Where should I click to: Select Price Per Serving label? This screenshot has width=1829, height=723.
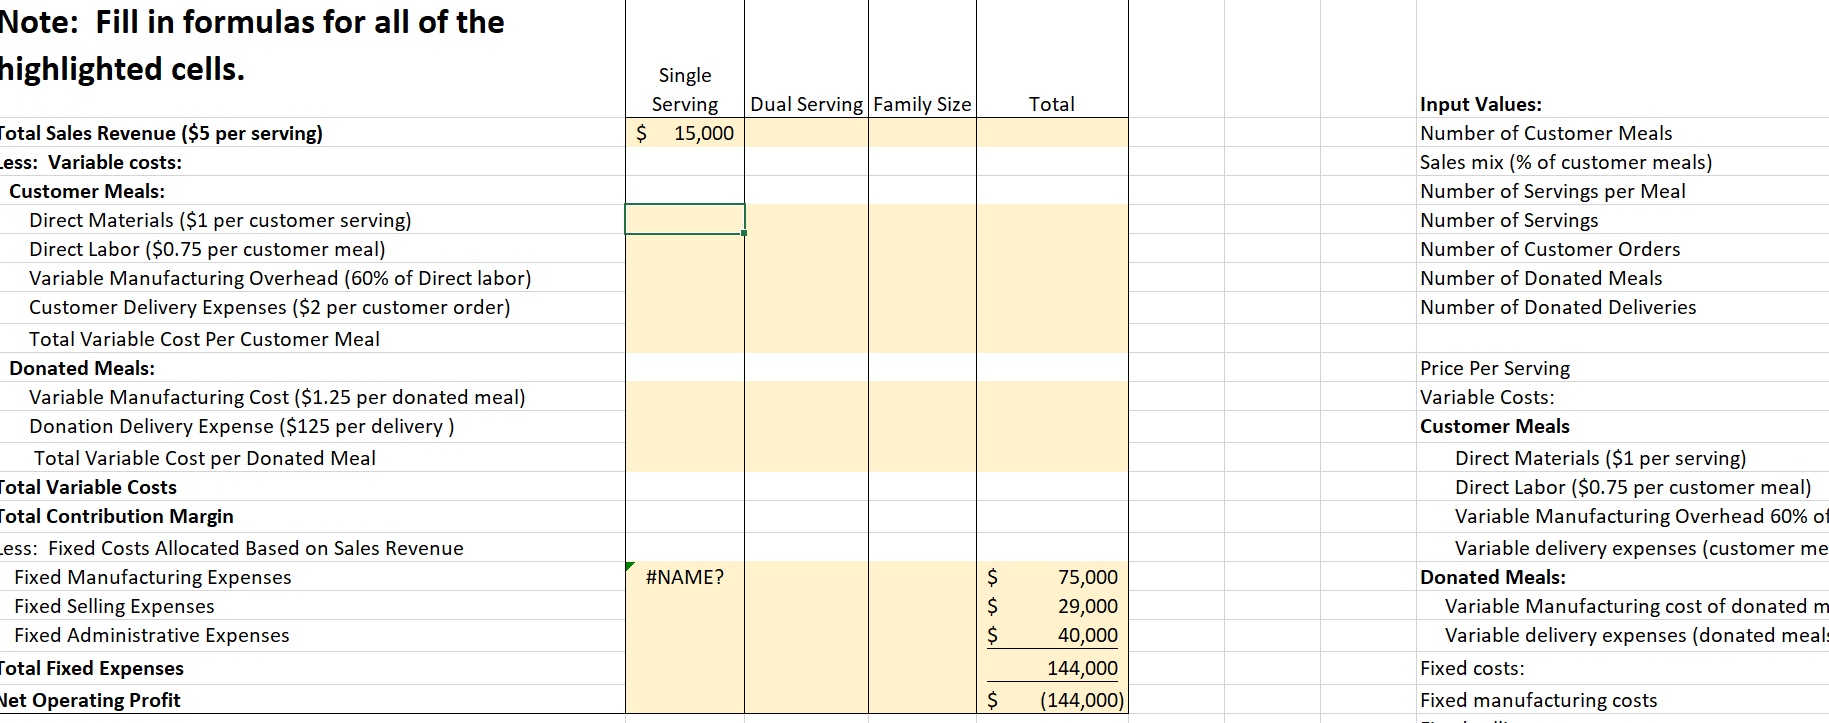tap(1495, 368)
